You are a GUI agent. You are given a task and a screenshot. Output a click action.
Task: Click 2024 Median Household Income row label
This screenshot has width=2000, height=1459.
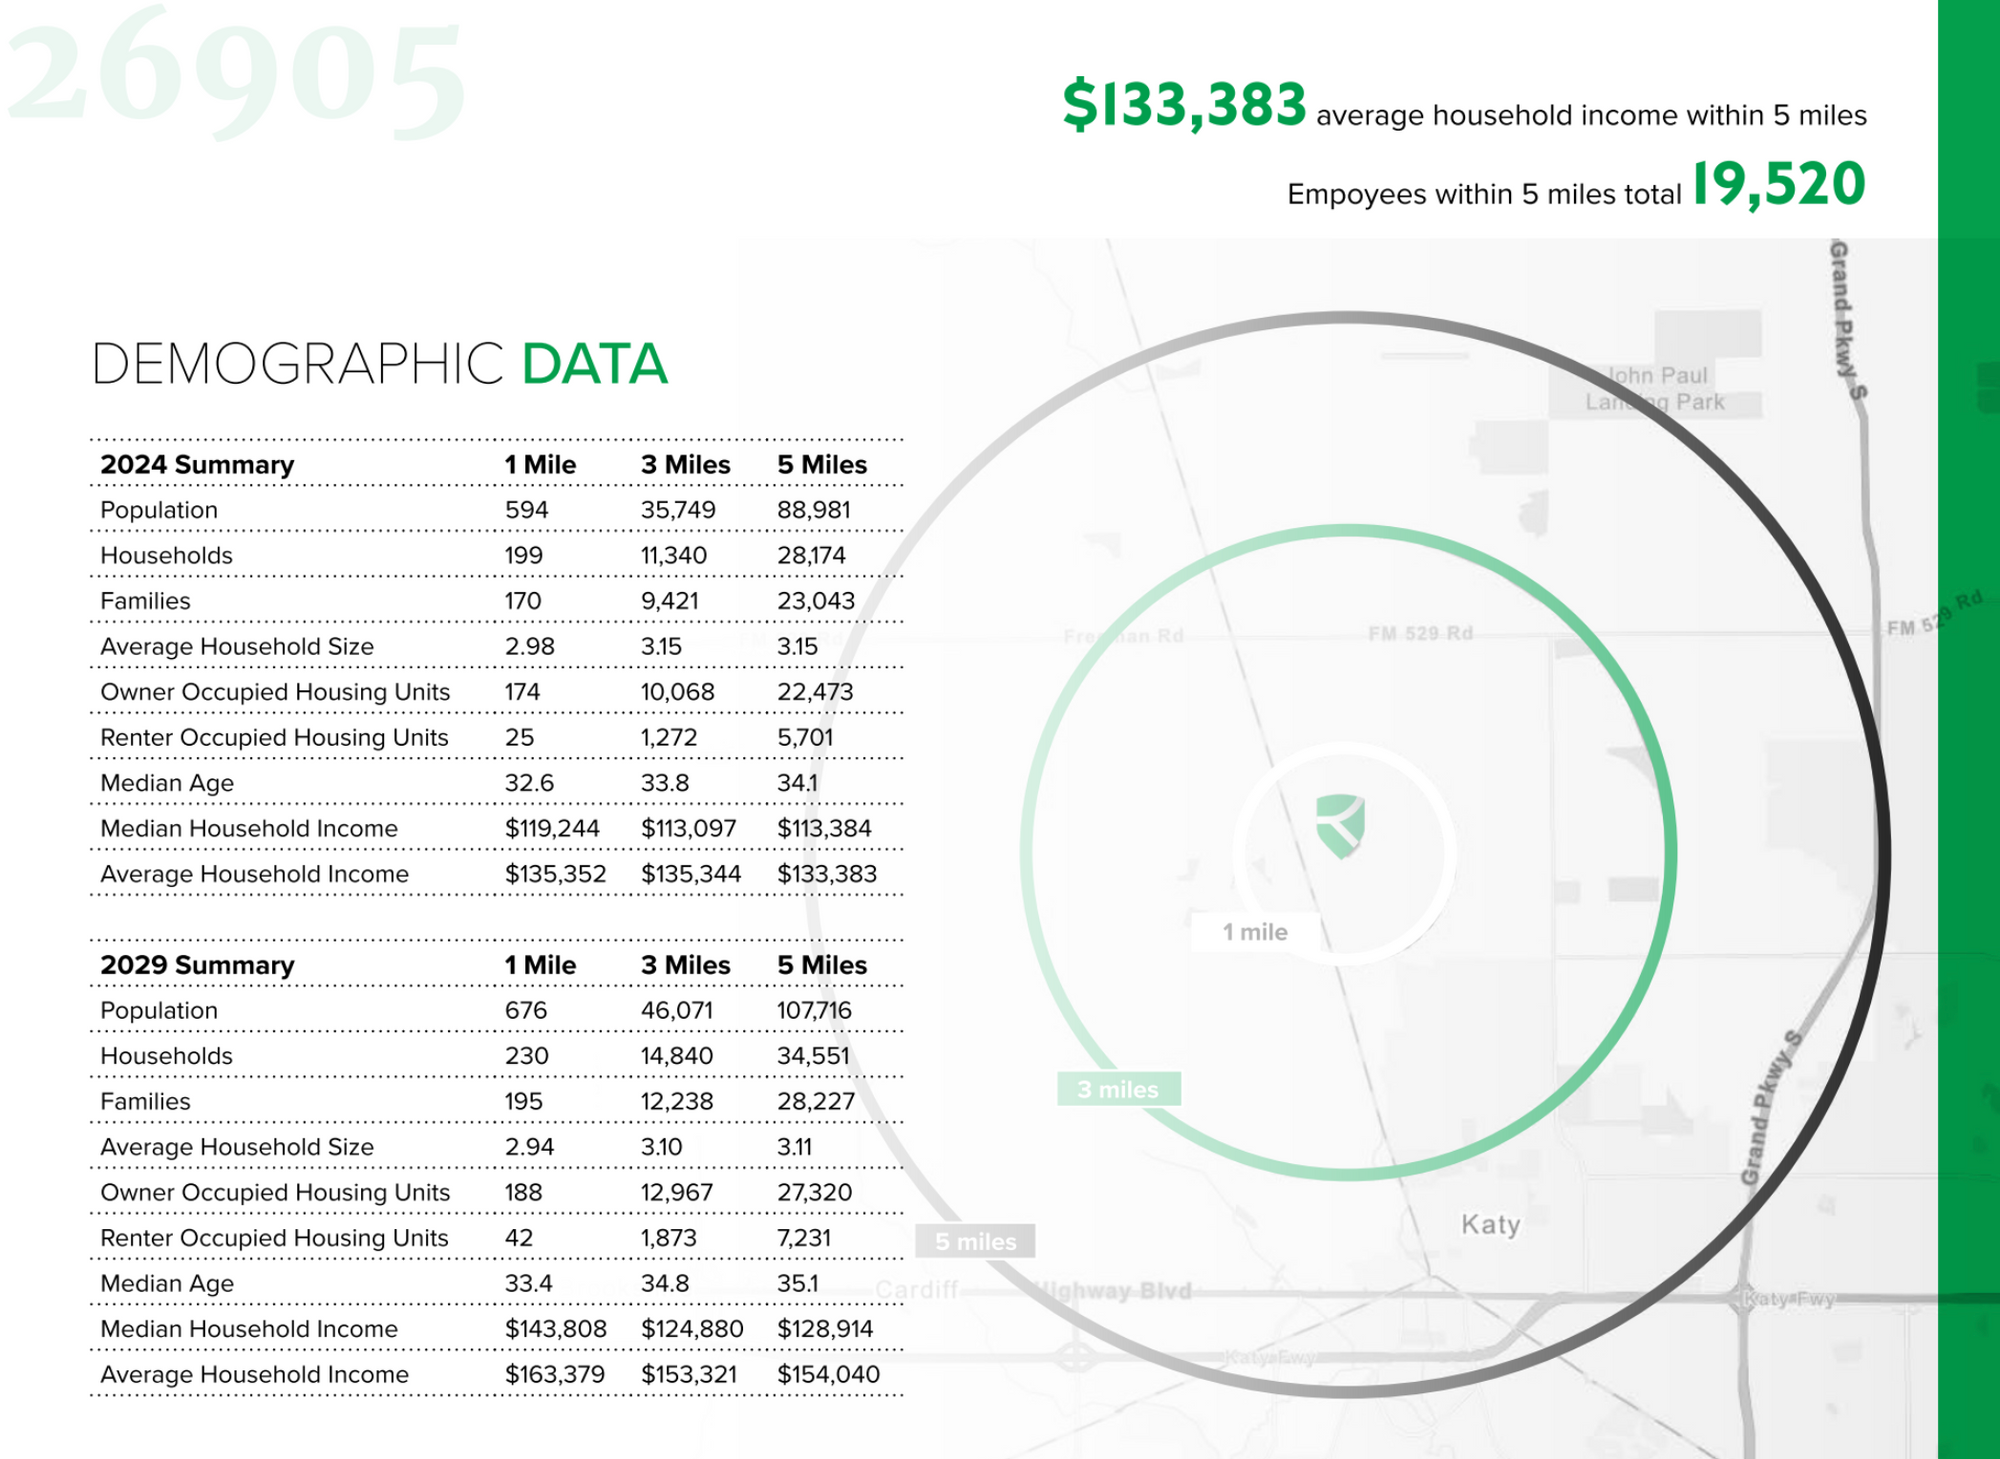[249, 828]
